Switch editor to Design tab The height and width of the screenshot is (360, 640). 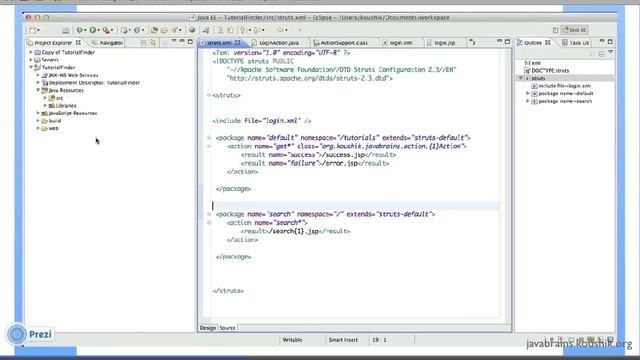coord(208,328)
